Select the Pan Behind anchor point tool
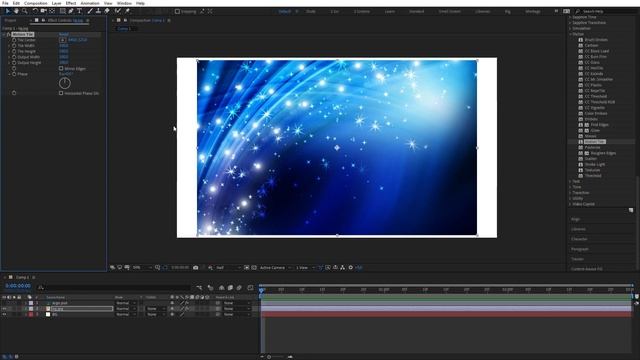 coord(52,11)
